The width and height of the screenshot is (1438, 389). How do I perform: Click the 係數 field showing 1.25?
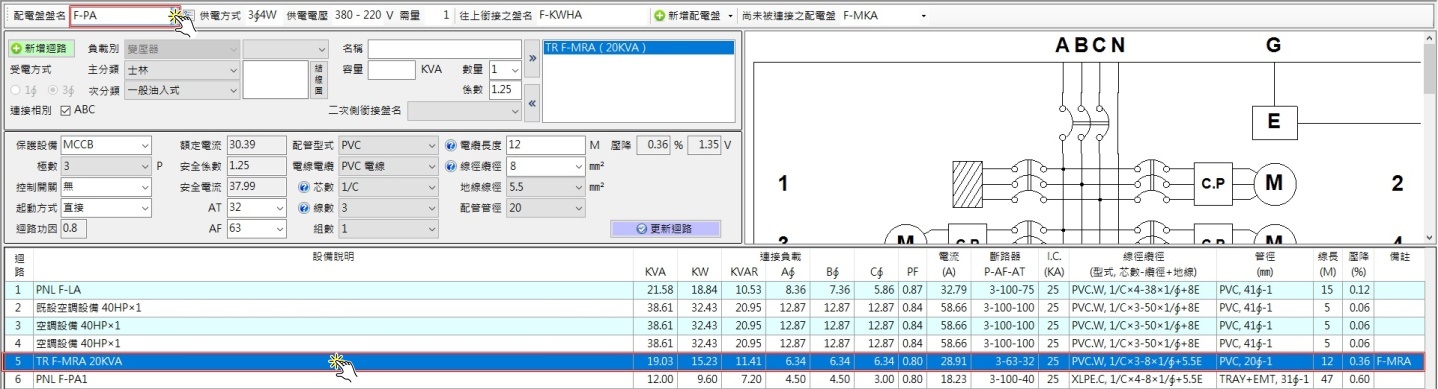506,89
